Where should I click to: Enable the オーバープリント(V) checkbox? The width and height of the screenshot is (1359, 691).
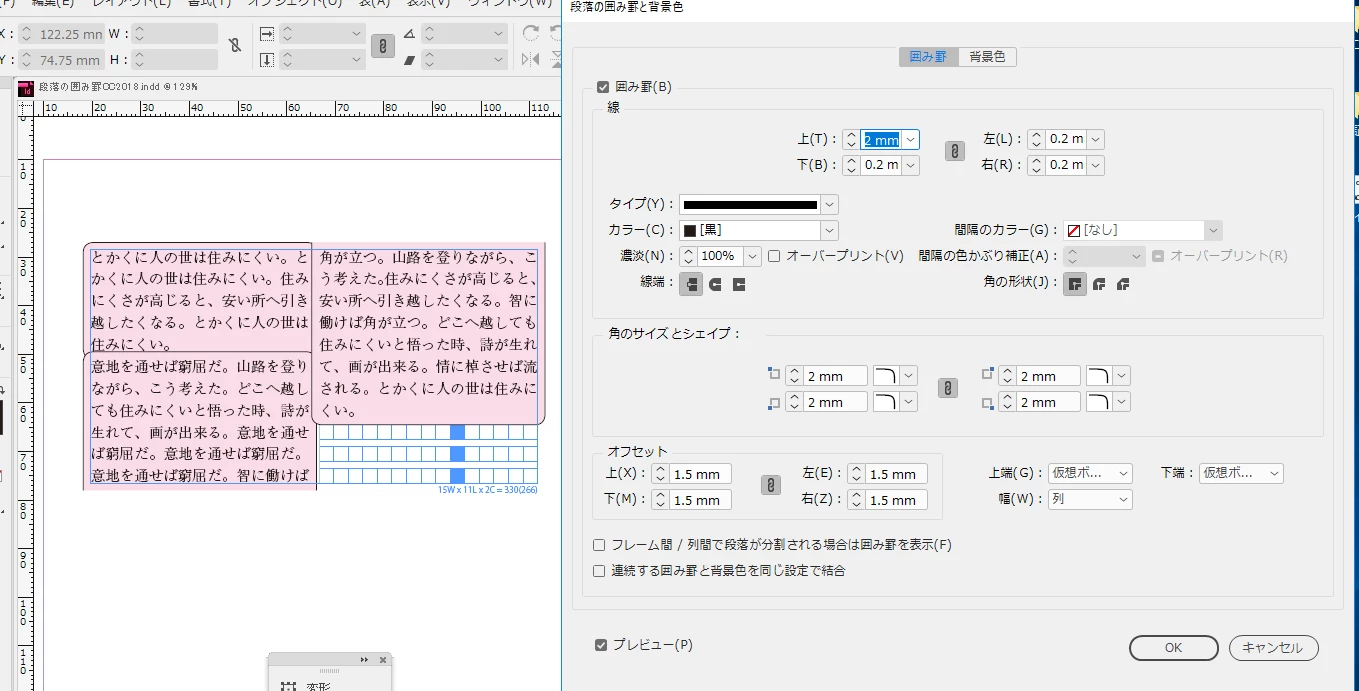click(774, 257)
